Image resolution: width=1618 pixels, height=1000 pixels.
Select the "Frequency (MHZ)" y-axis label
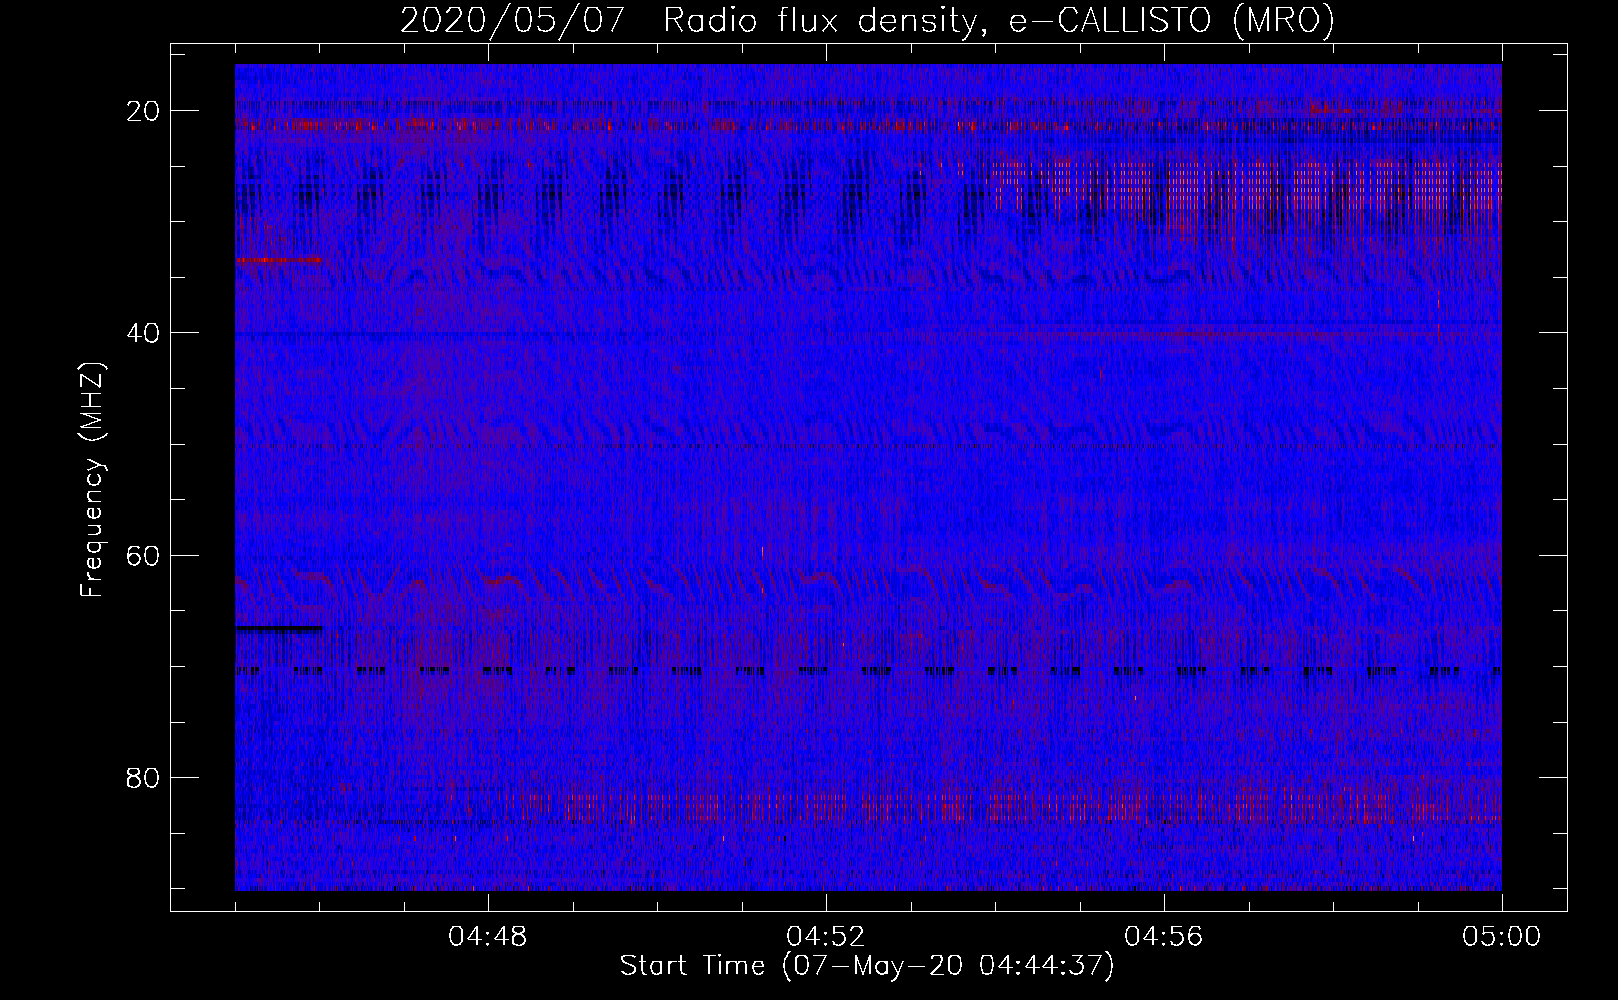pyautogui.click(x=93, y=480)
